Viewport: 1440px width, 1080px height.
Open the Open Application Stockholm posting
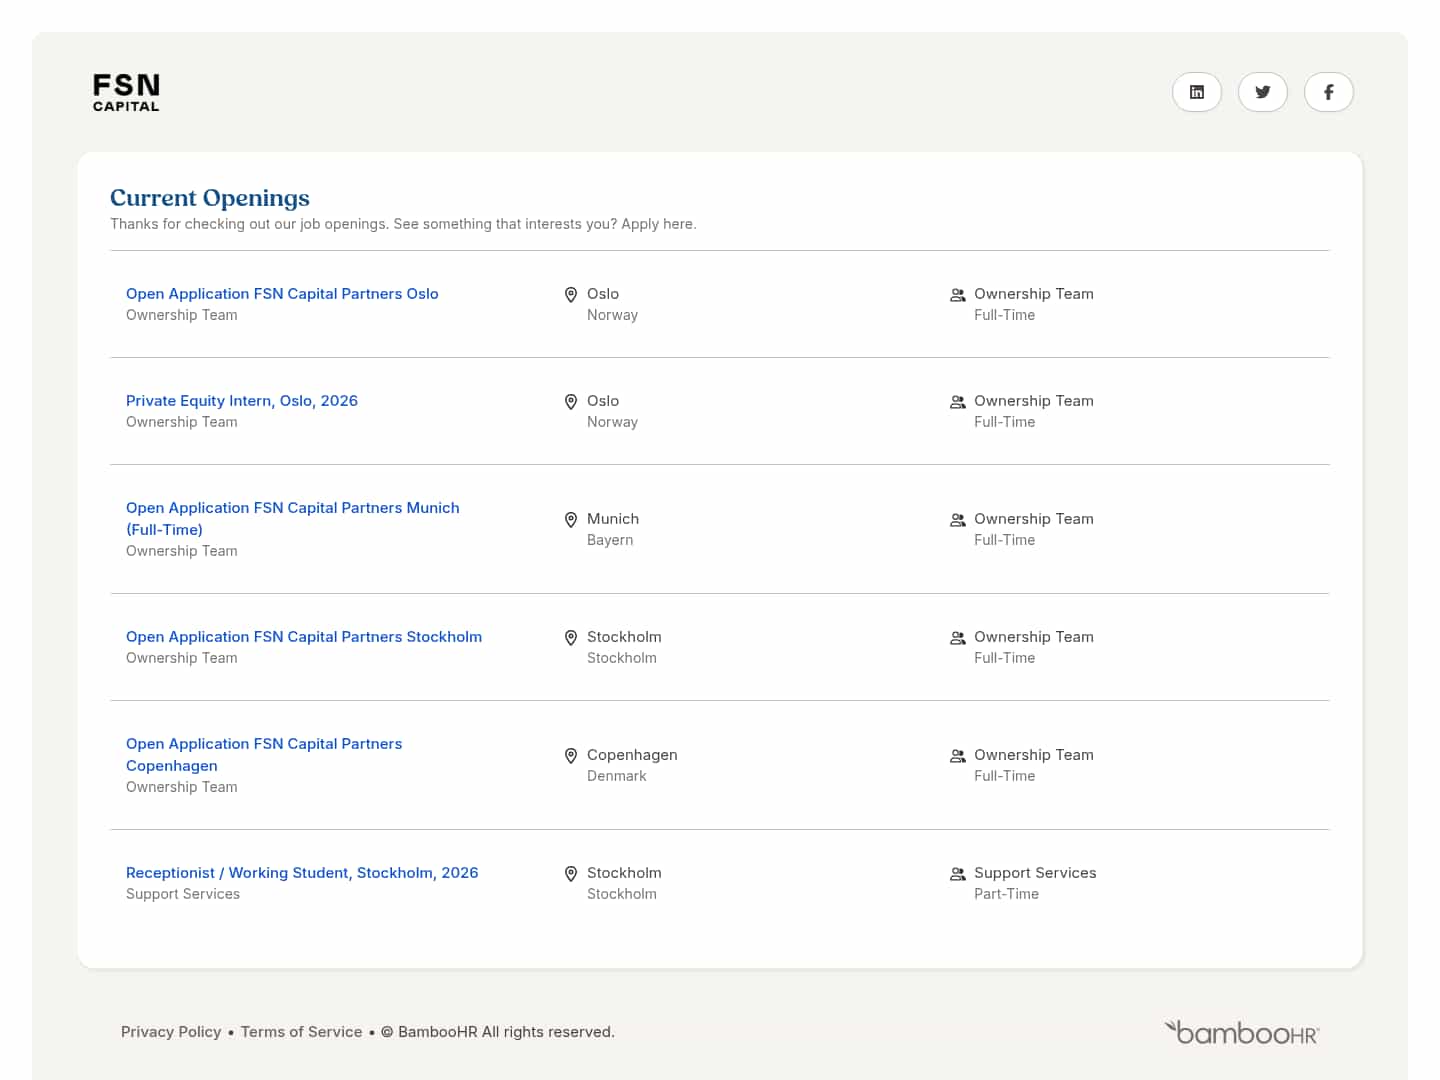[x=304, y=636]
